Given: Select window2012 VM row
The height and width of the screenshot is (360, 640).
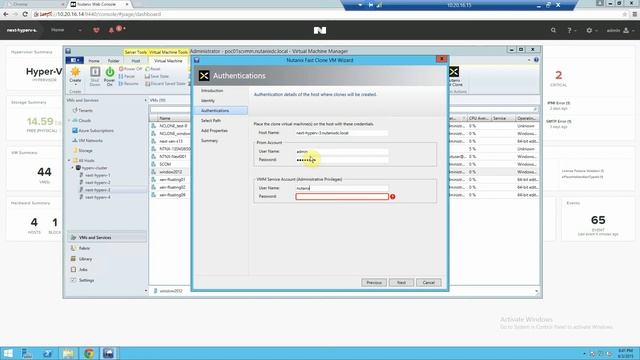Looking at the screenshot, I should [170, 172].
